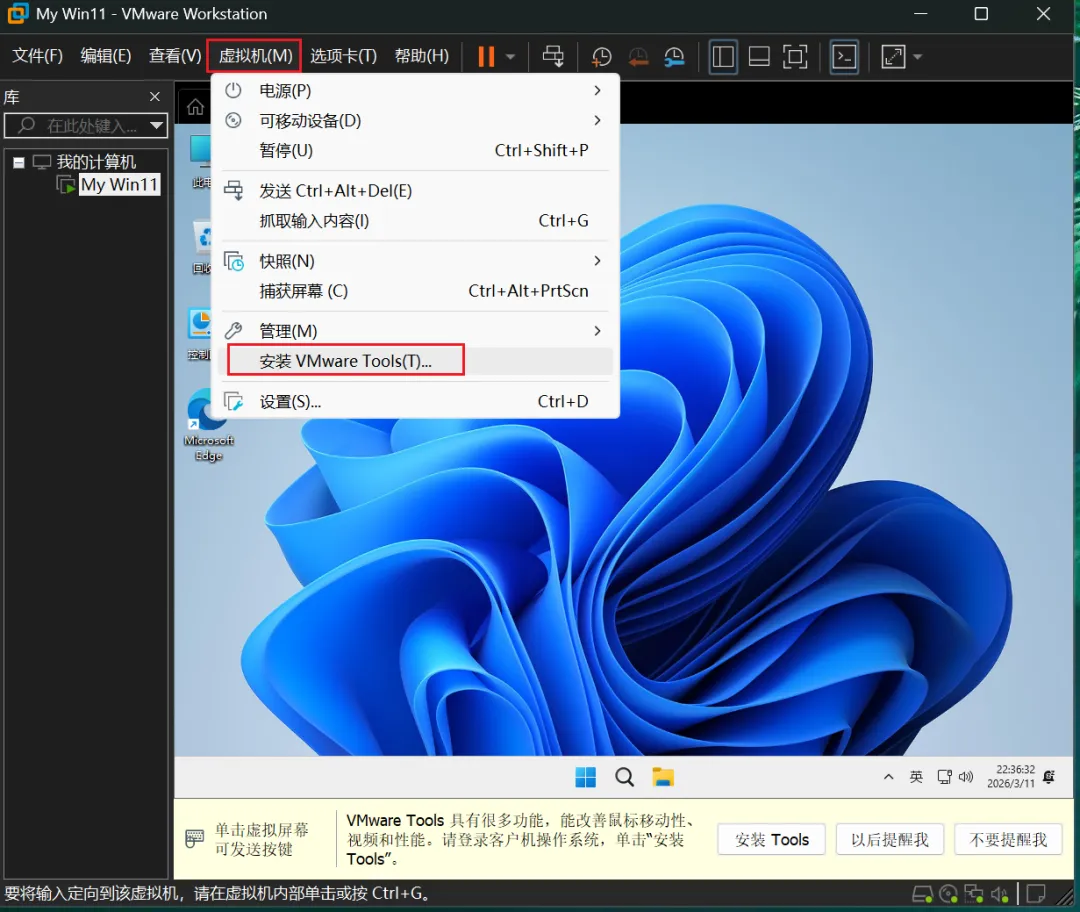Click the Home tab icon
Screen dimensions: 1080x912
[195, 107]
